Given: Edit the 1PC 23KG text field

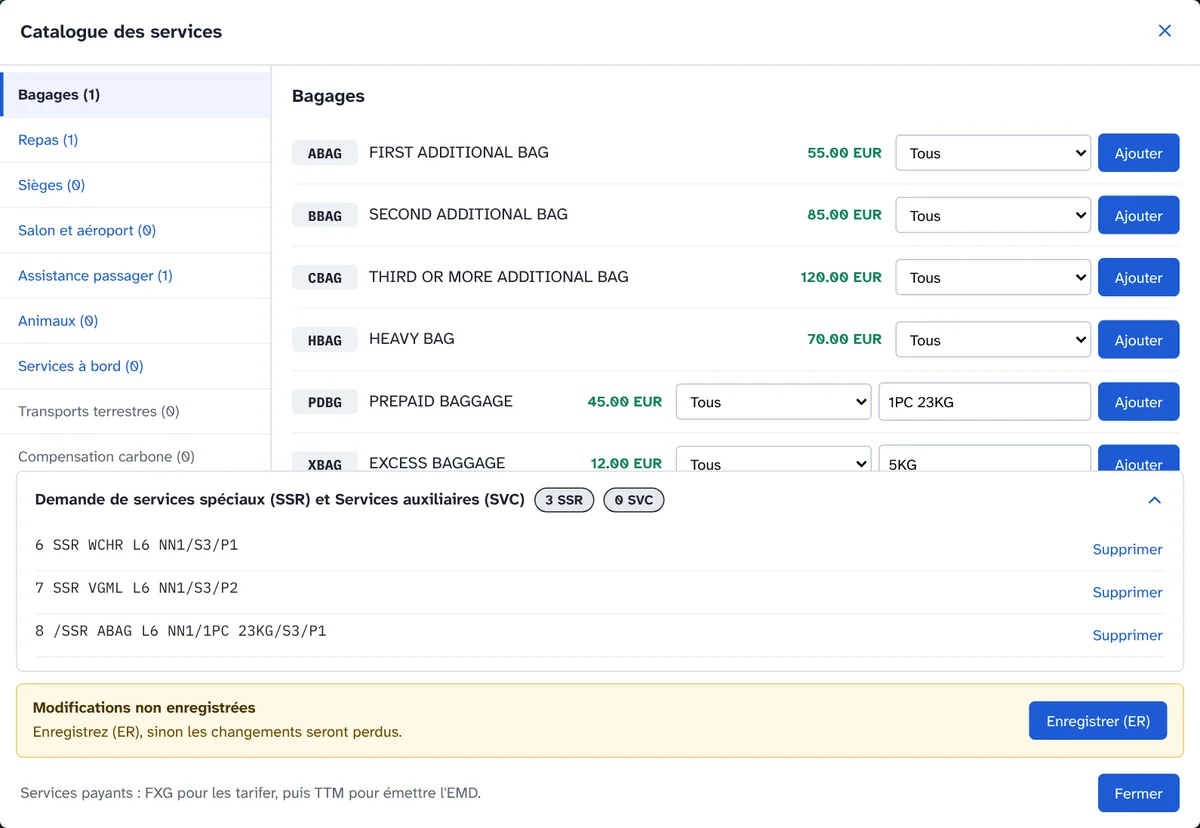Looking at the screenshot, I should [x=984, y=402].
